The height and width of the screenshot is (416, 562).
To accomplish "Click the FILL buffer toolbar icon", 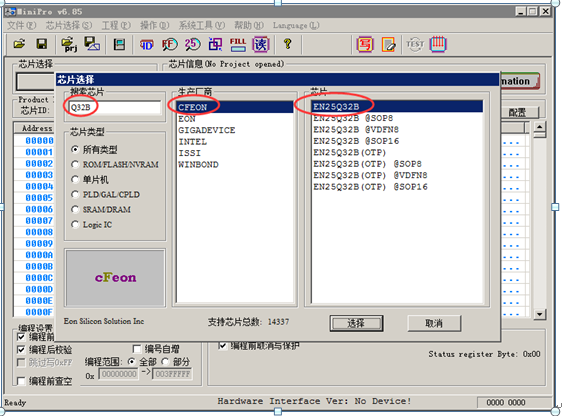I will pos(238,44).
